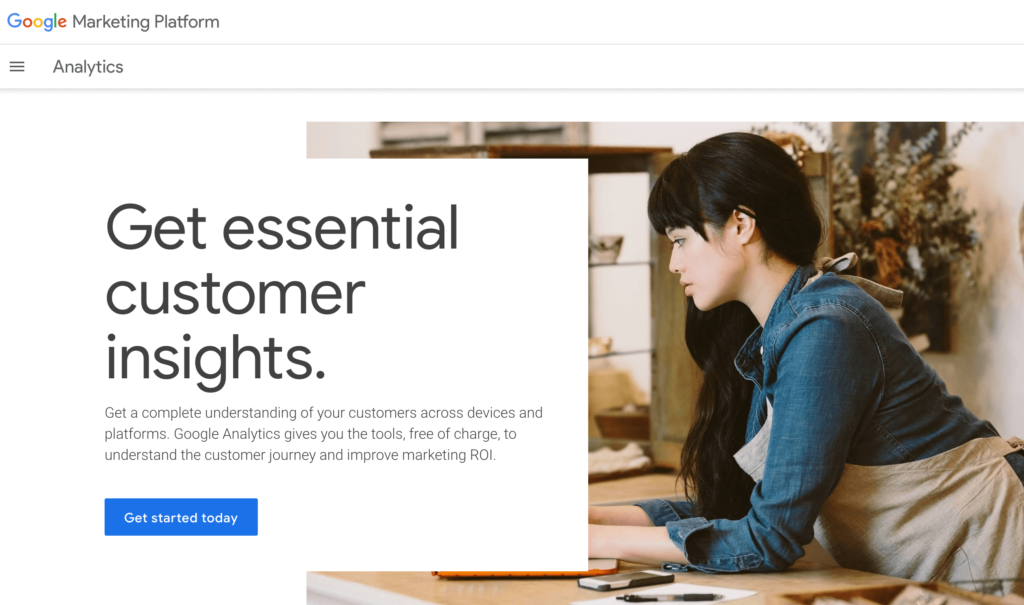Image resolution: width=1024 pixels, height=605 pixels.
Task: Click the word 'insights.' in headline
Action: pos(215,359)
